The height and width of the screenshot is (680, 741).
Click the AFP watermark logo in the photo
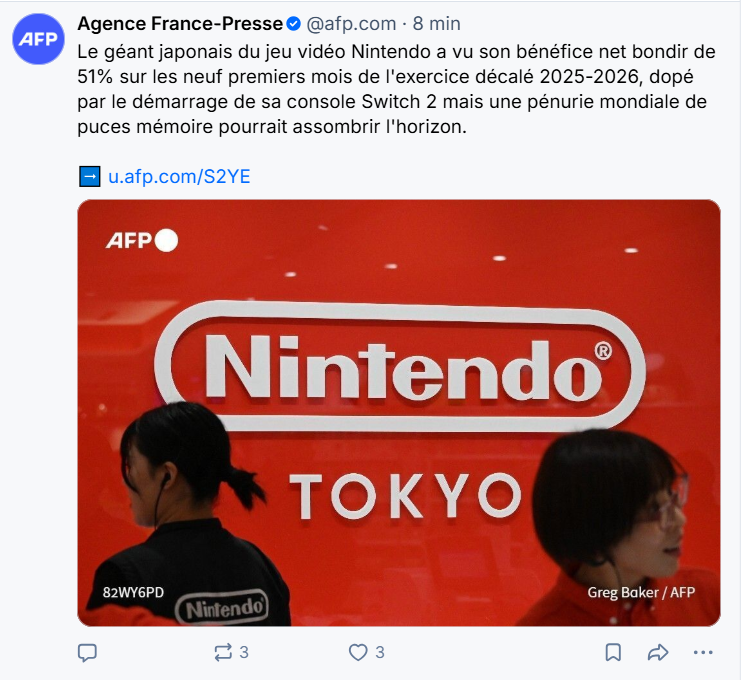point(142,241)
